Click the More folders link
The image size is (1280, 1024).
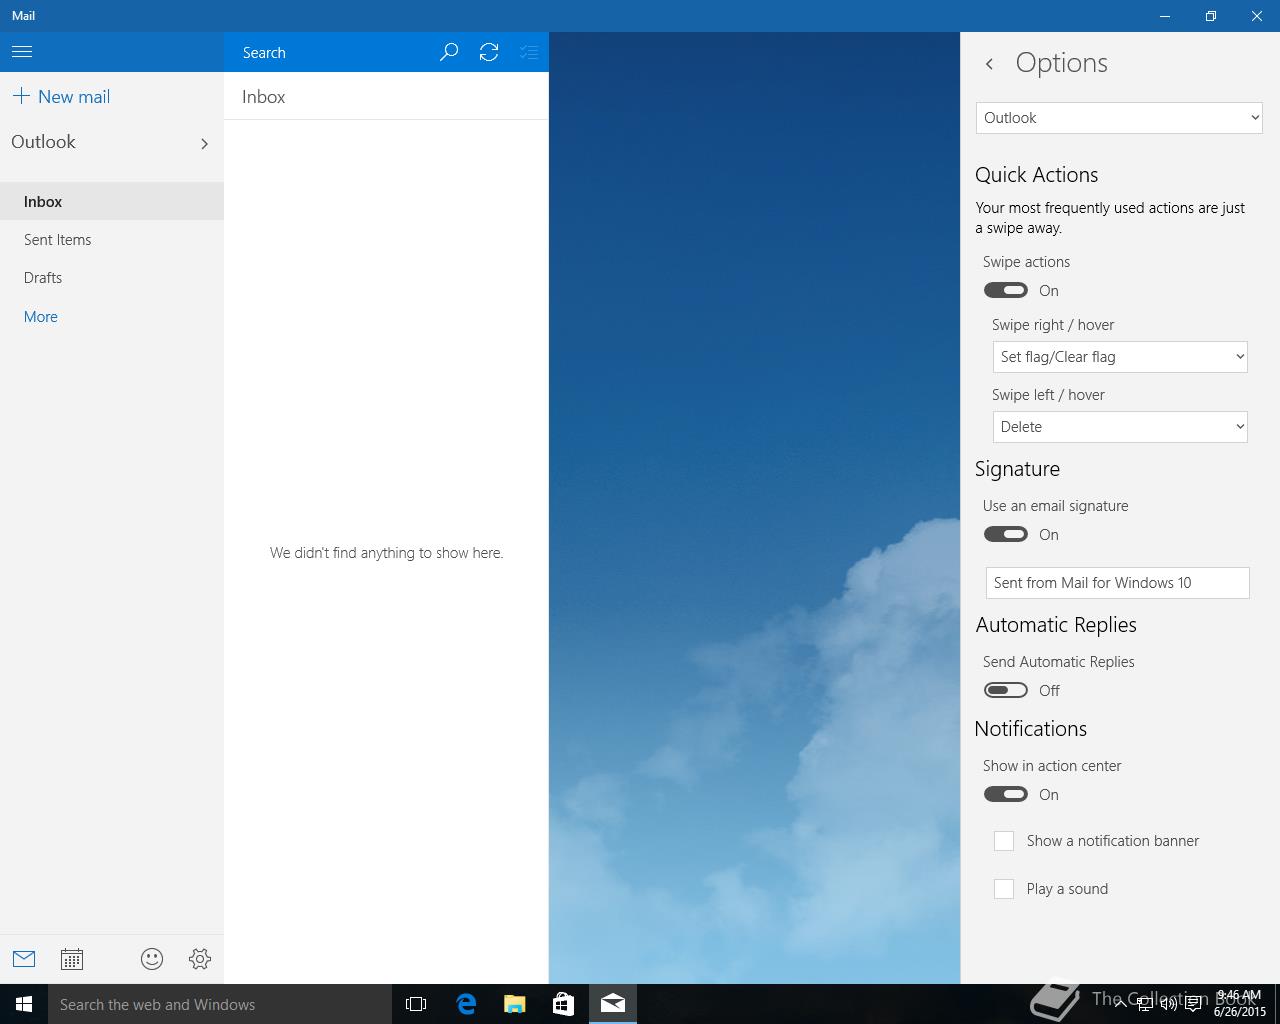pyautogui.click(x=41, y=317)
